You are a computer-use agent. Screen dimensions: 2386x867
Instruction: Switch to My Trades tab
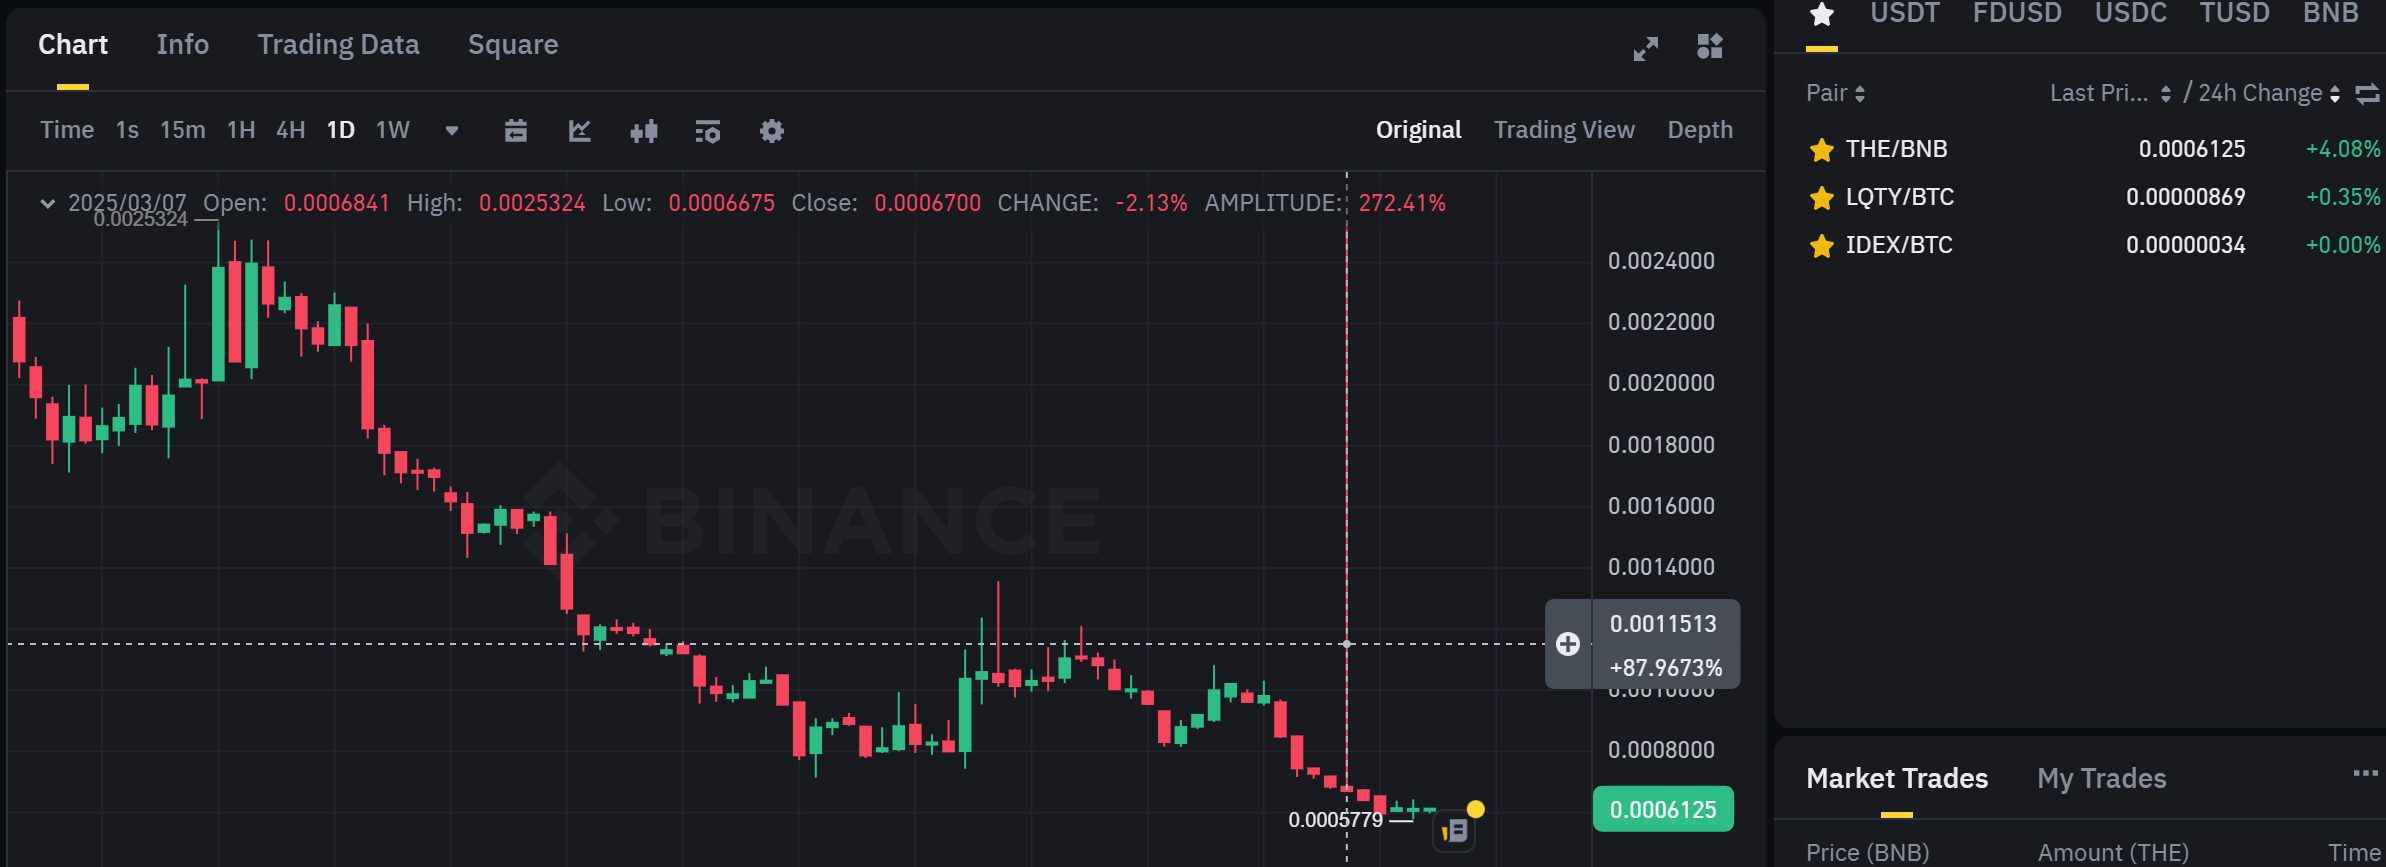pyautogui.click(x=2102, y=779)
